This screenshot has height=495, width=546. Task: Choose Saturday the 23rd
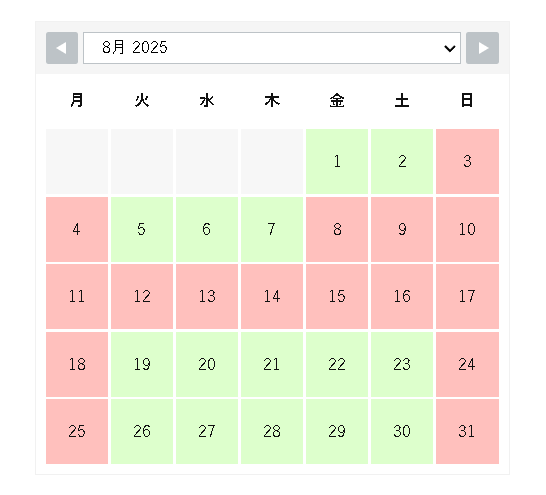[402, 364]
